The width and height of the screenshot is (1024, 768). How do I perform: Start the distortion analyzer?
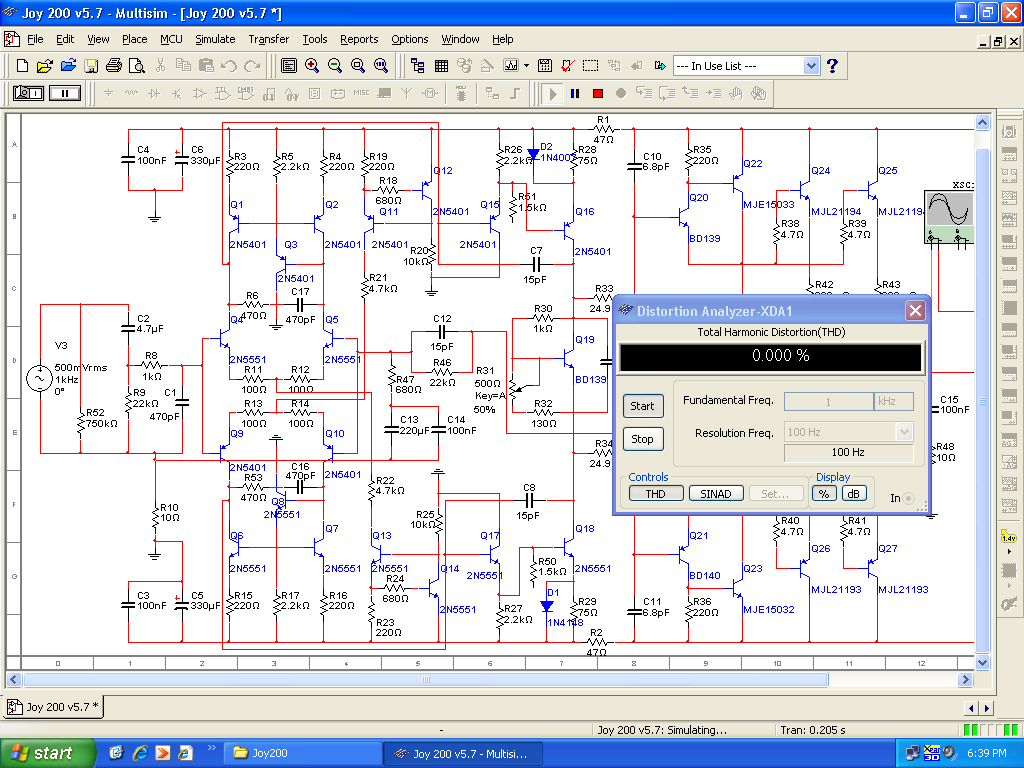(643, 406)
